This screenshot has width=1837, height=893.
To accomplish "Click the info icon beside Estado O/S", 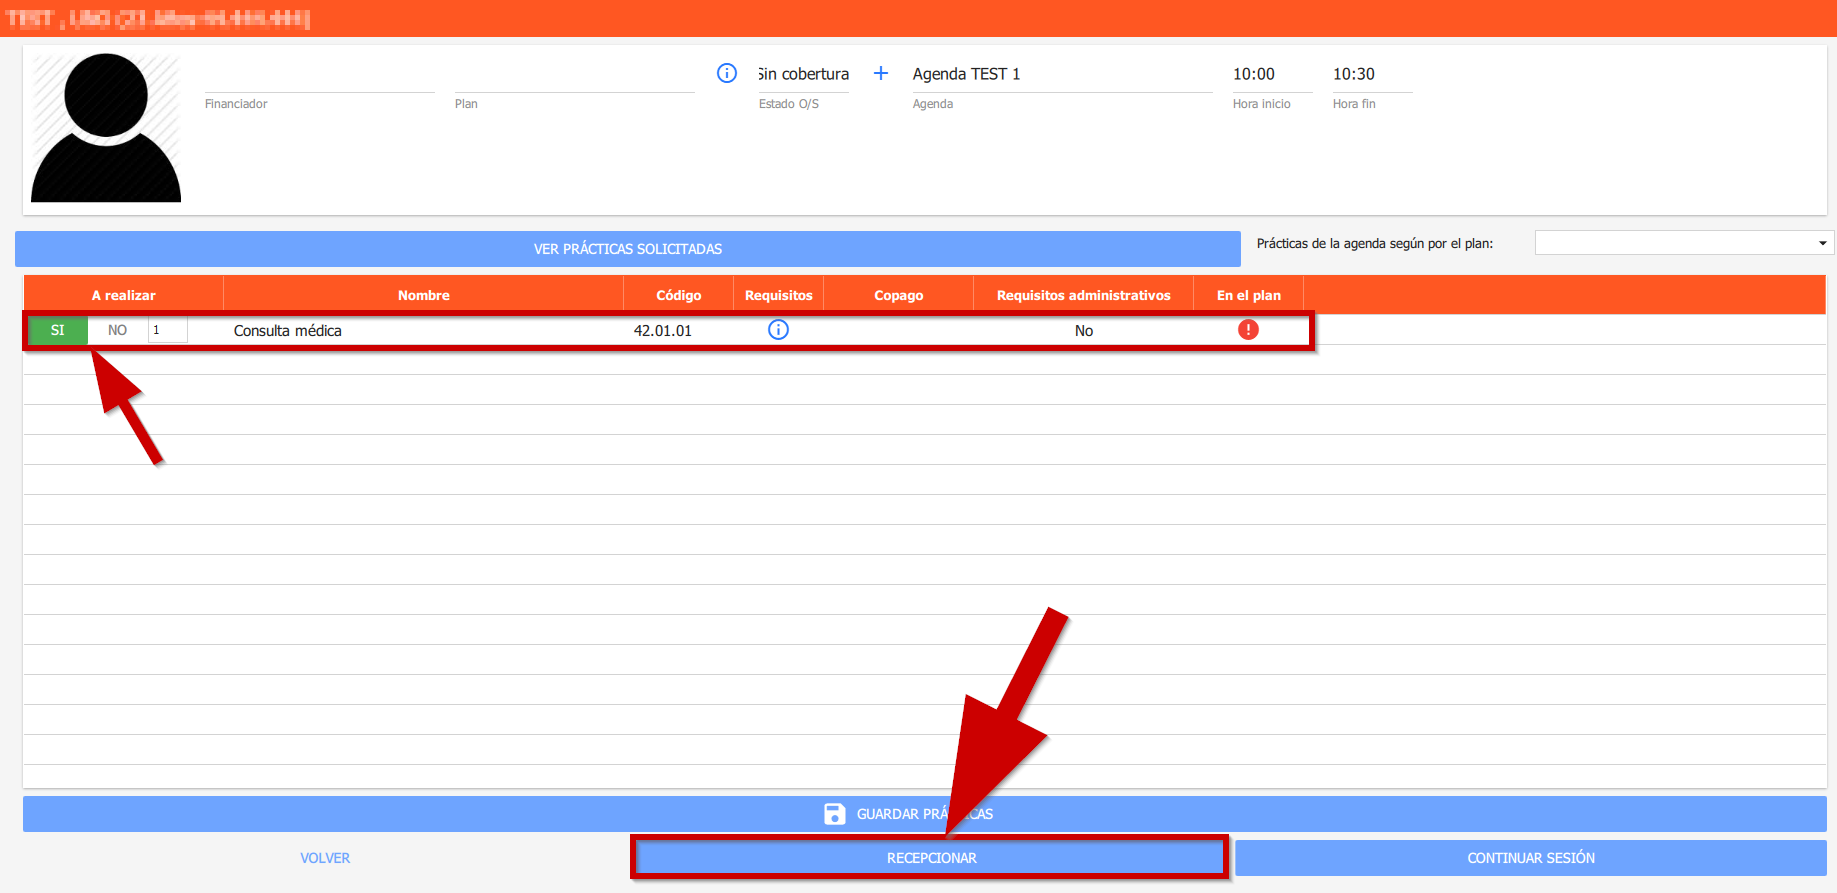I will tap(727, 73).
